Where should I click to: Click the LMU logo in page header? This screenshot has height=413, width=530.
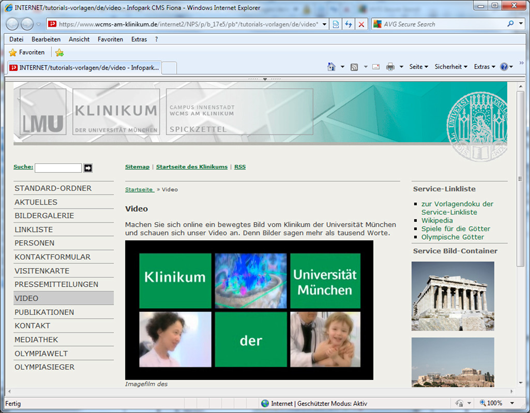click(43, 112)
